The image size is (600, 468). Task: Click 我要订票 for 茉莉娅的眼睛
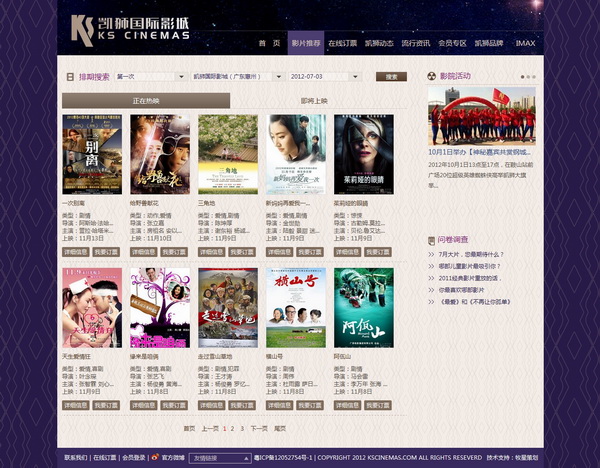[x=378, y=252]
